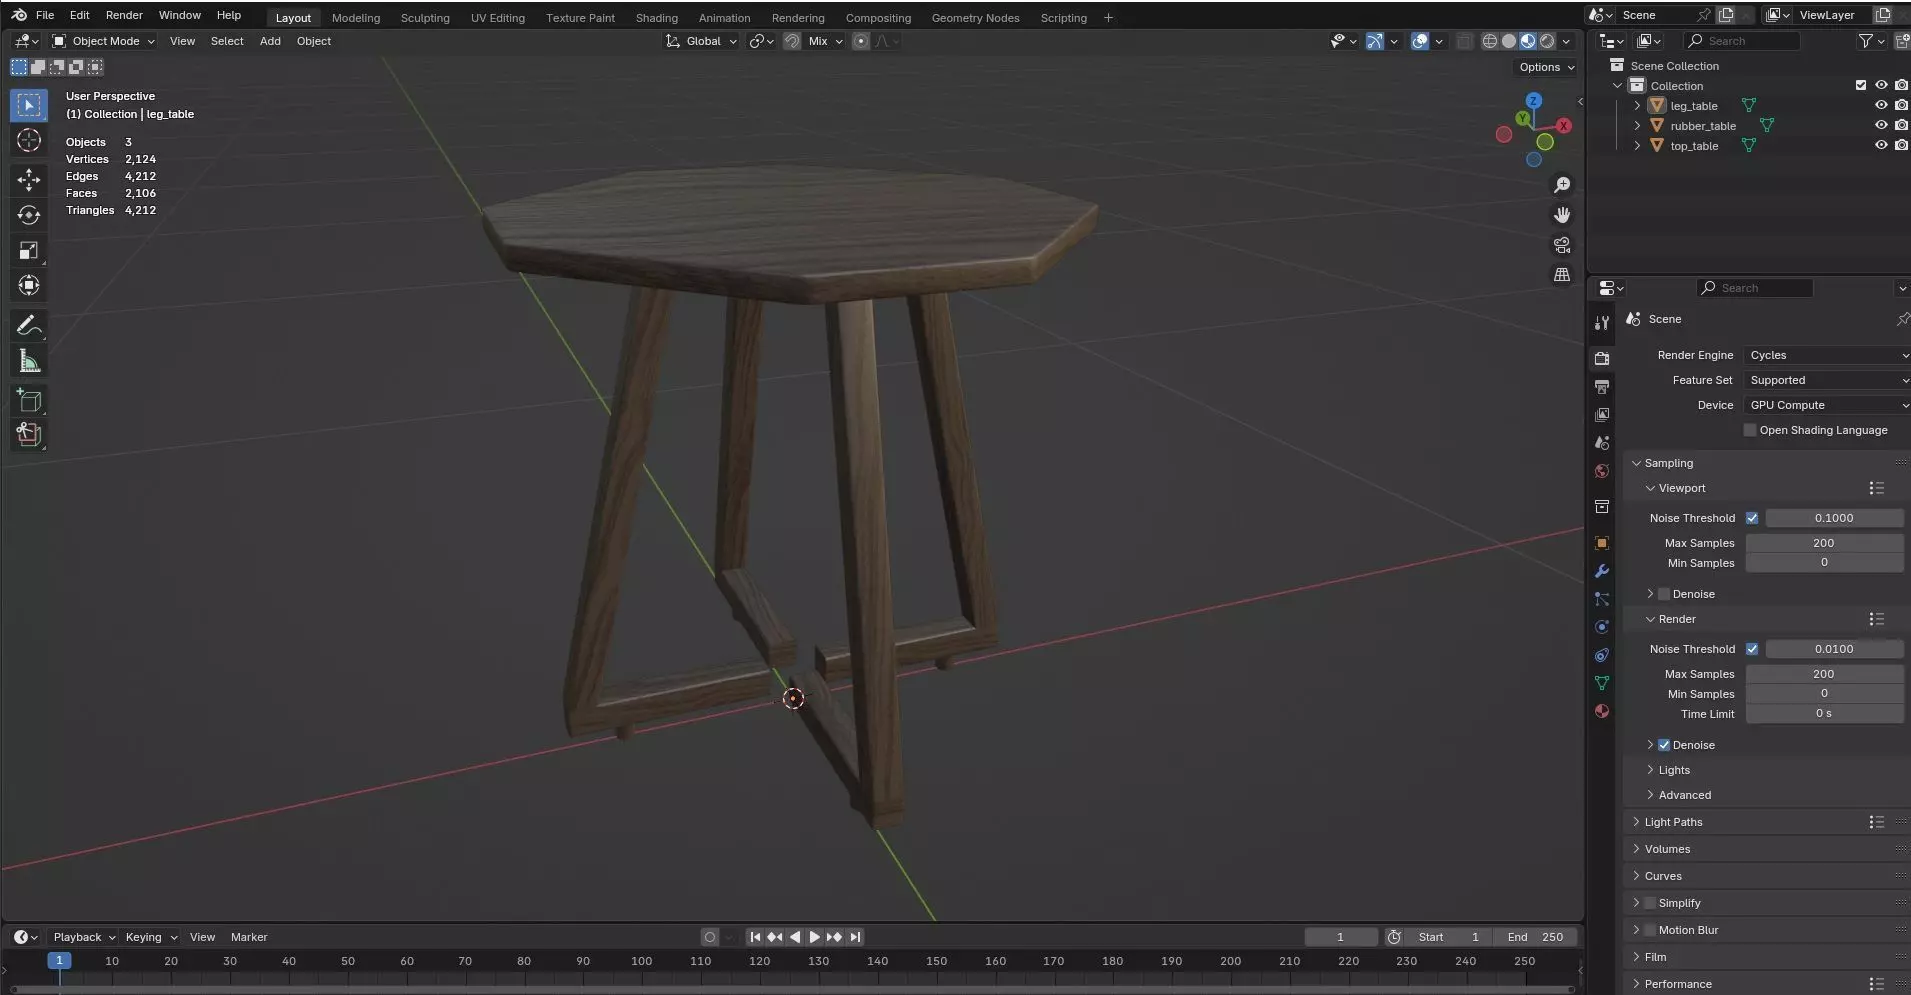Enable Open Shading Language checkbox
This screenshot has height=995, width=1911.
tap(1750, 430)
